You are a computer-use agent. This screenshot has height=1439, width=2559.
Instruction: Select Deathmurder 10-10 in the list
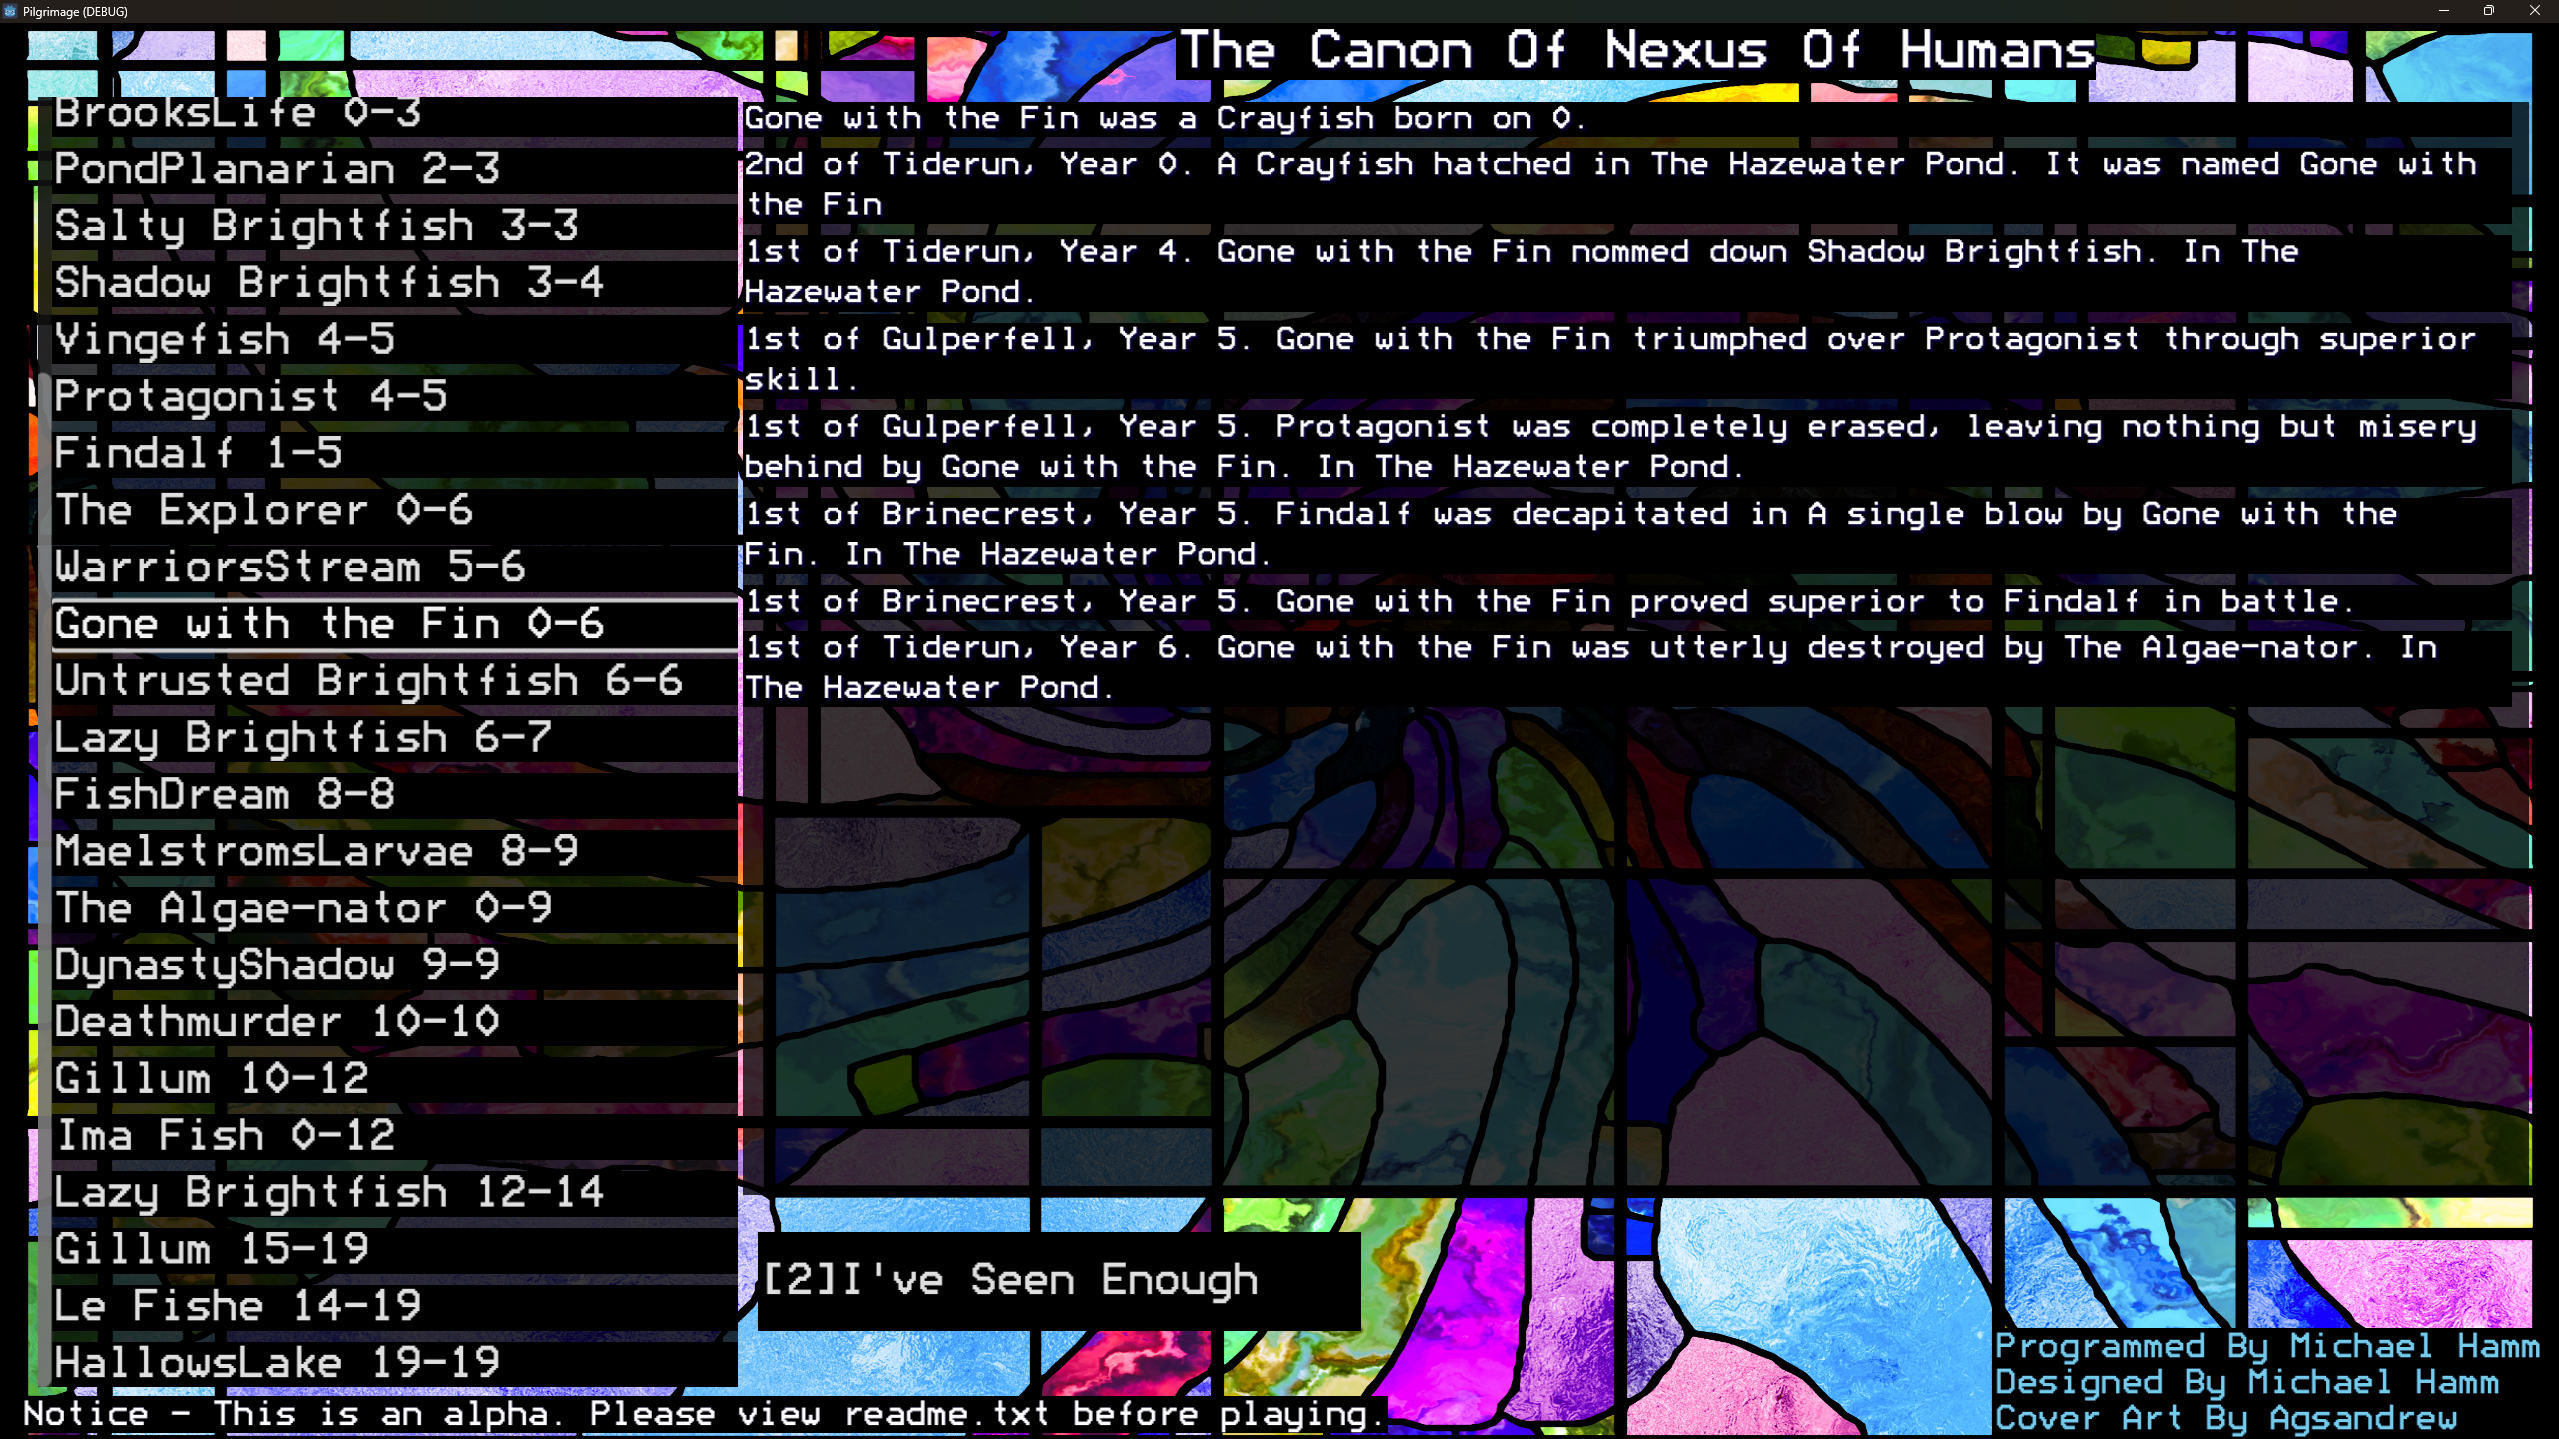[x=395, y=1023]
